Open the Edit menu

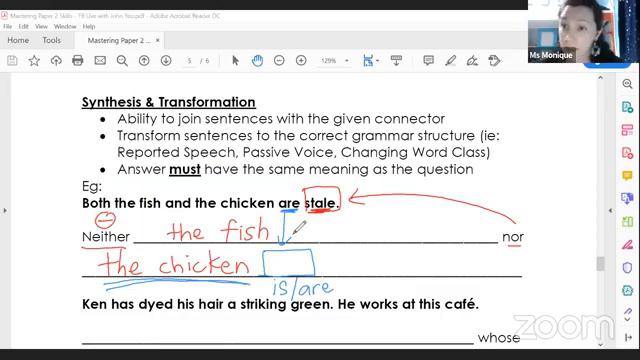tap(24, 27)
